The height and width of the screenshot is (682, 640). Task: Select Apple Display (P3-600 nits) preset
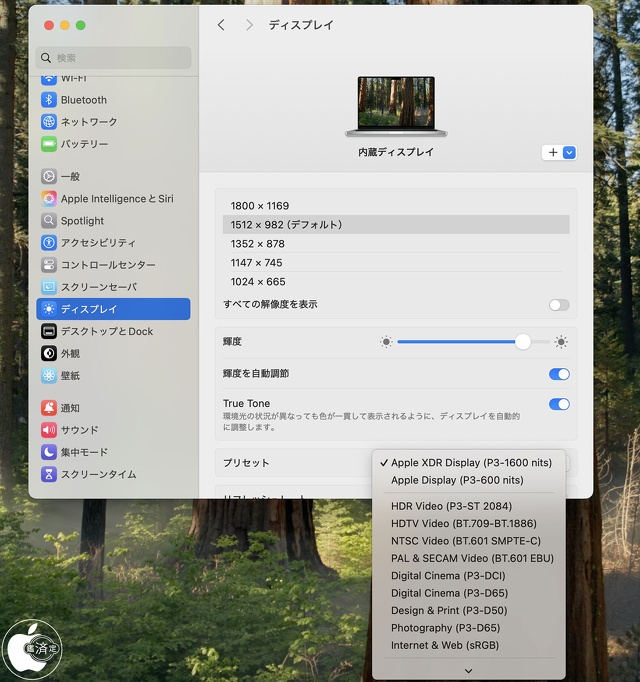coord(469,480)
